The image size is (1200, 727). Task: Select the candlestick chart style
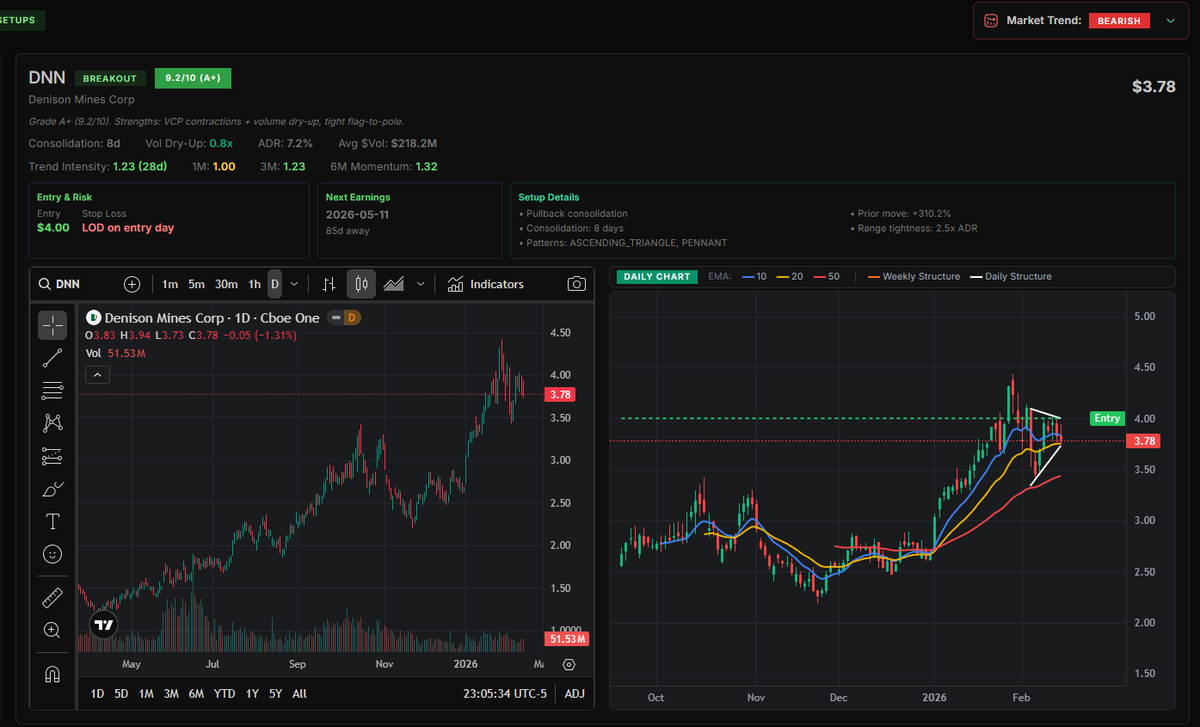click(x=361, y=284)
